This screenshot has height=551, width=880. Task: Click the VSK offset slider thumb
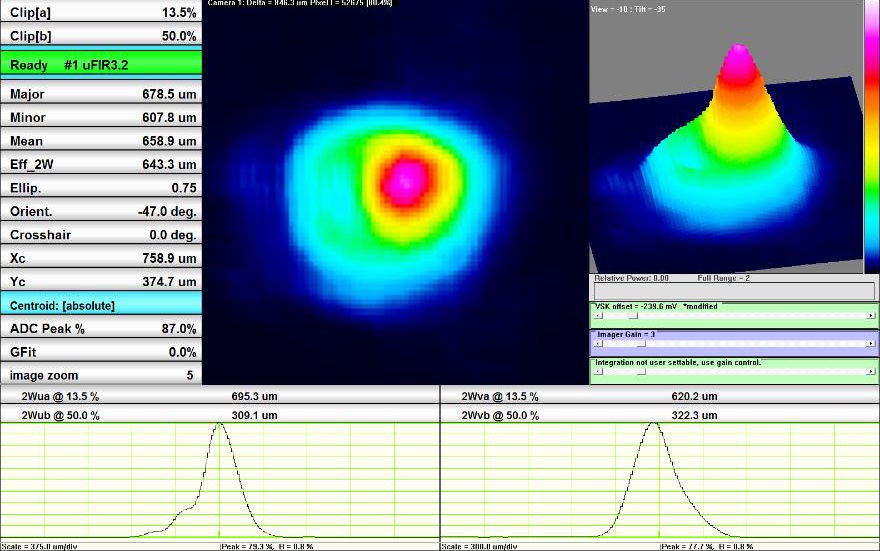(631, 315)
